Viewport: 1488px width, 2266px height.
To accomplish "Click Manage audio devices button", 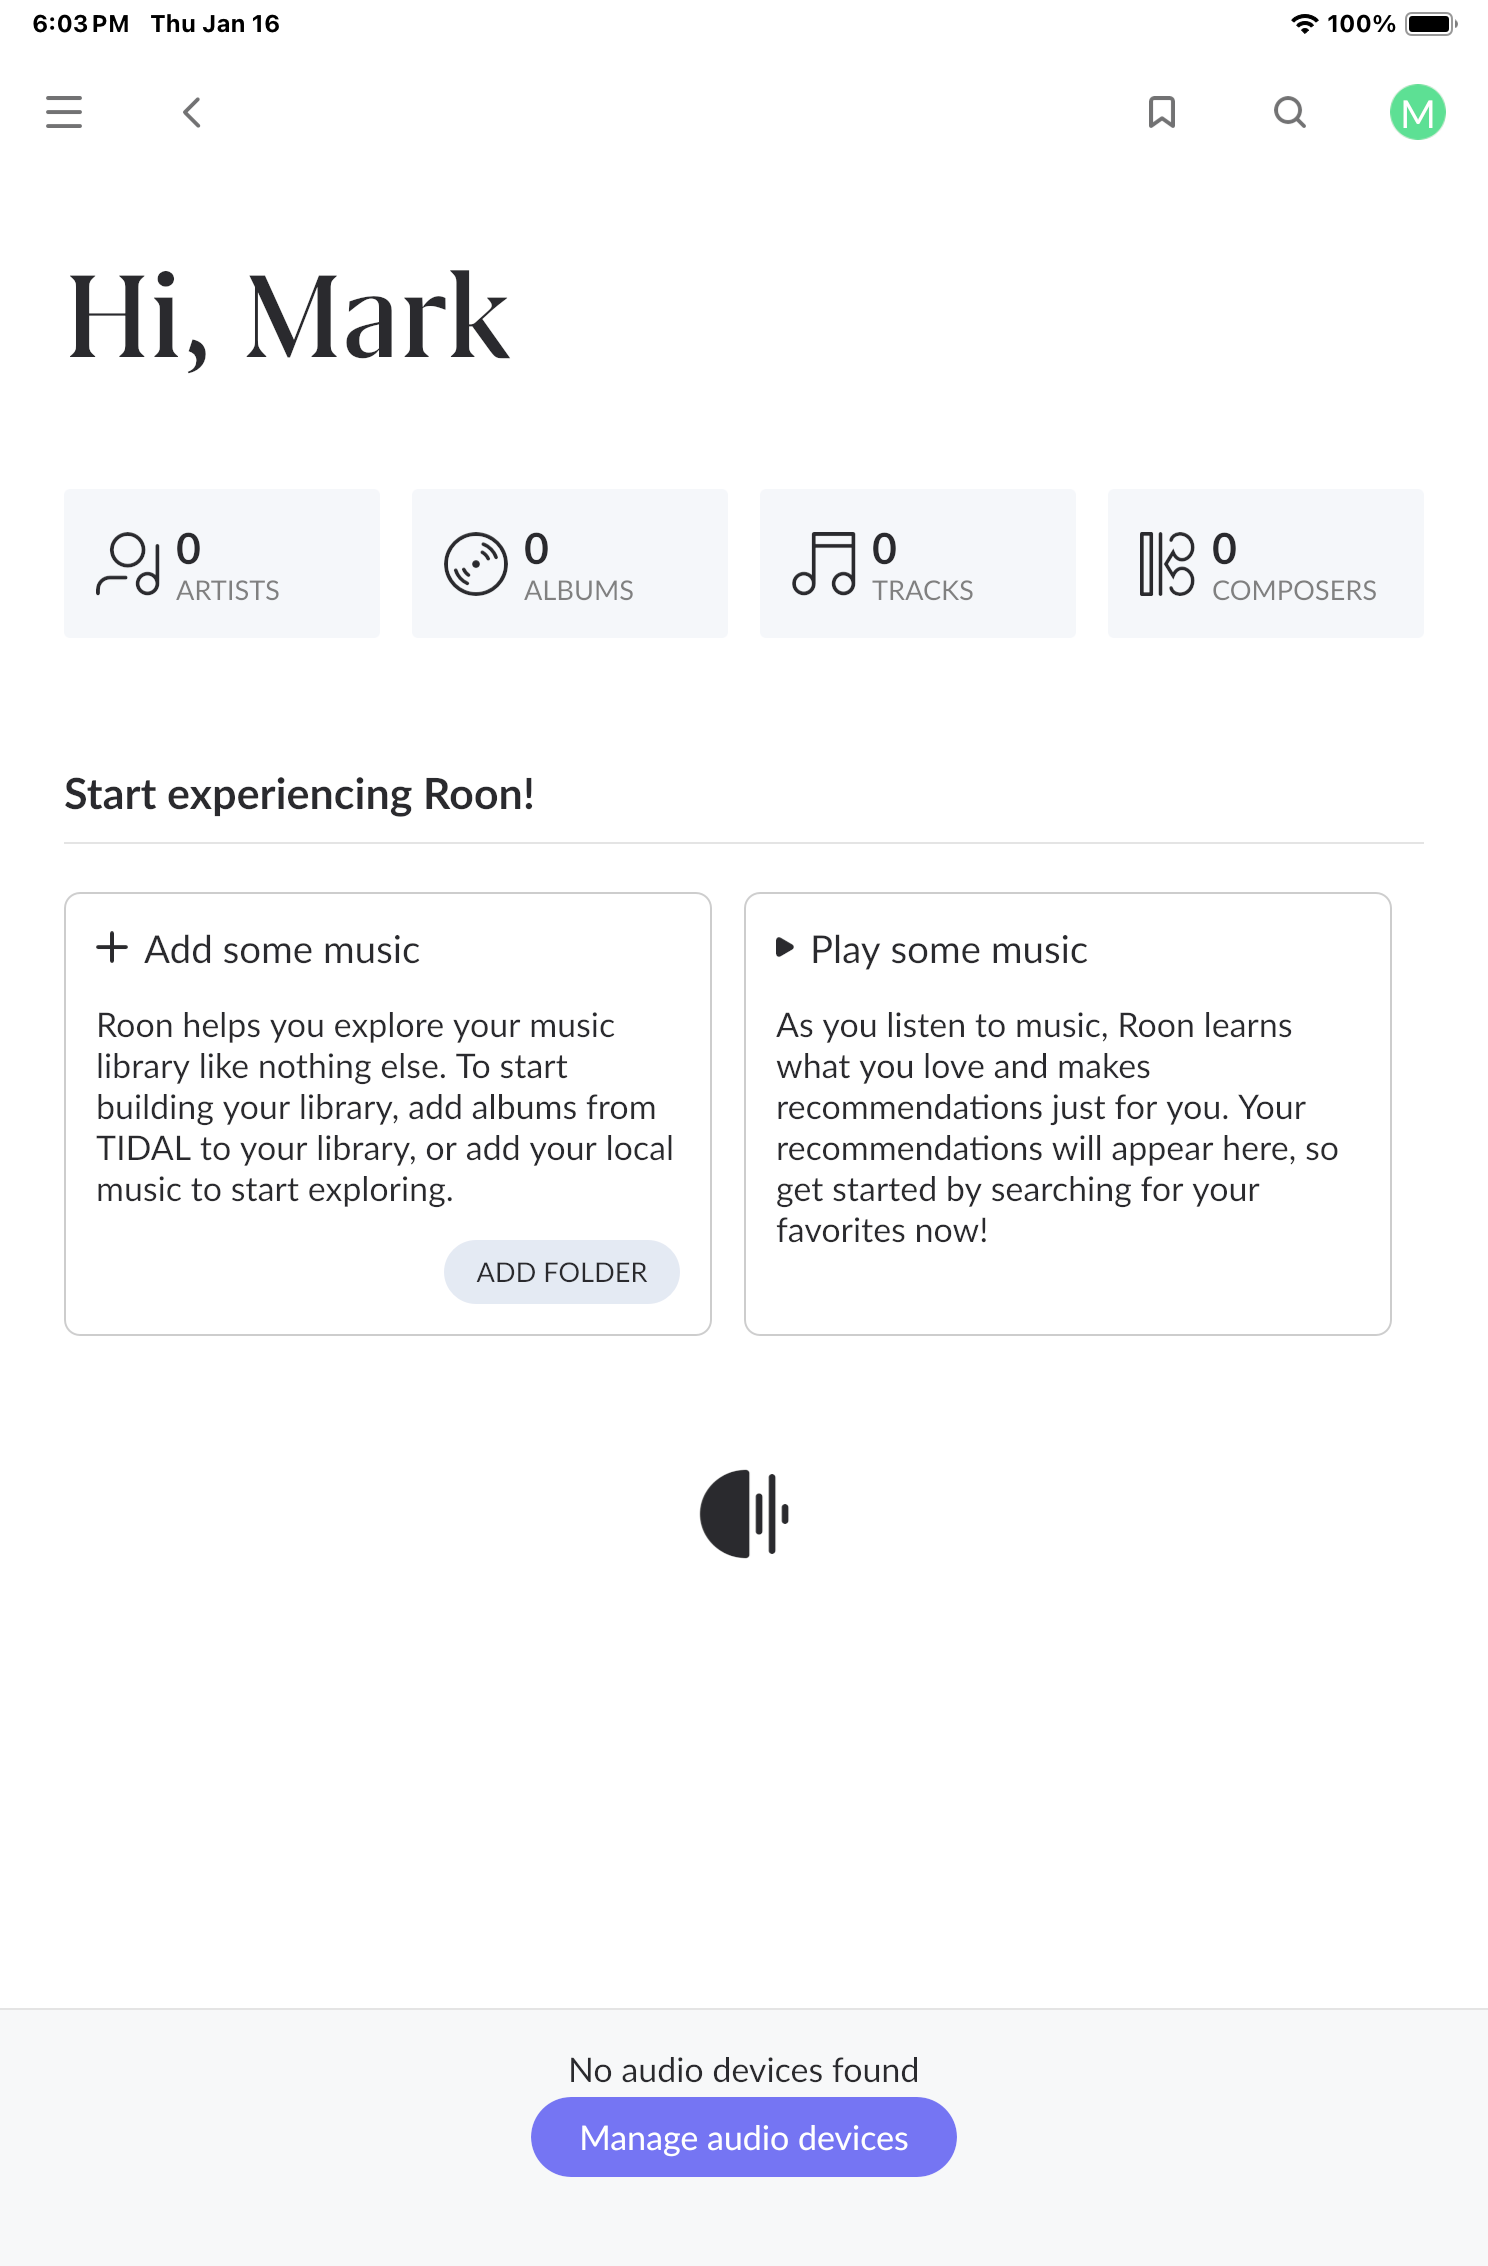I will point(744,2137).
